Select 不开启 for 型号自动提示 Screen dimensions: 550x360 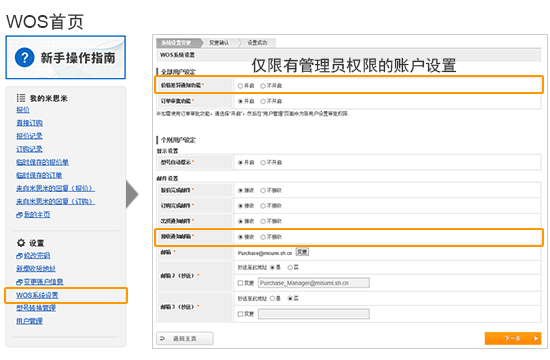coord(263,162)
